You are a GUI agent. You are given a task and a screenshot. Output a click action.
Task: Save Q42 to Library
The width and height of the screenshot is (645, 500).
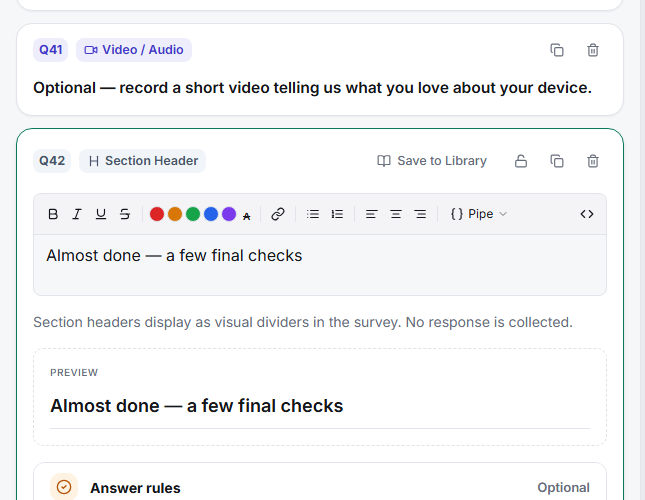pyautogui.click(x=432, y=161)
